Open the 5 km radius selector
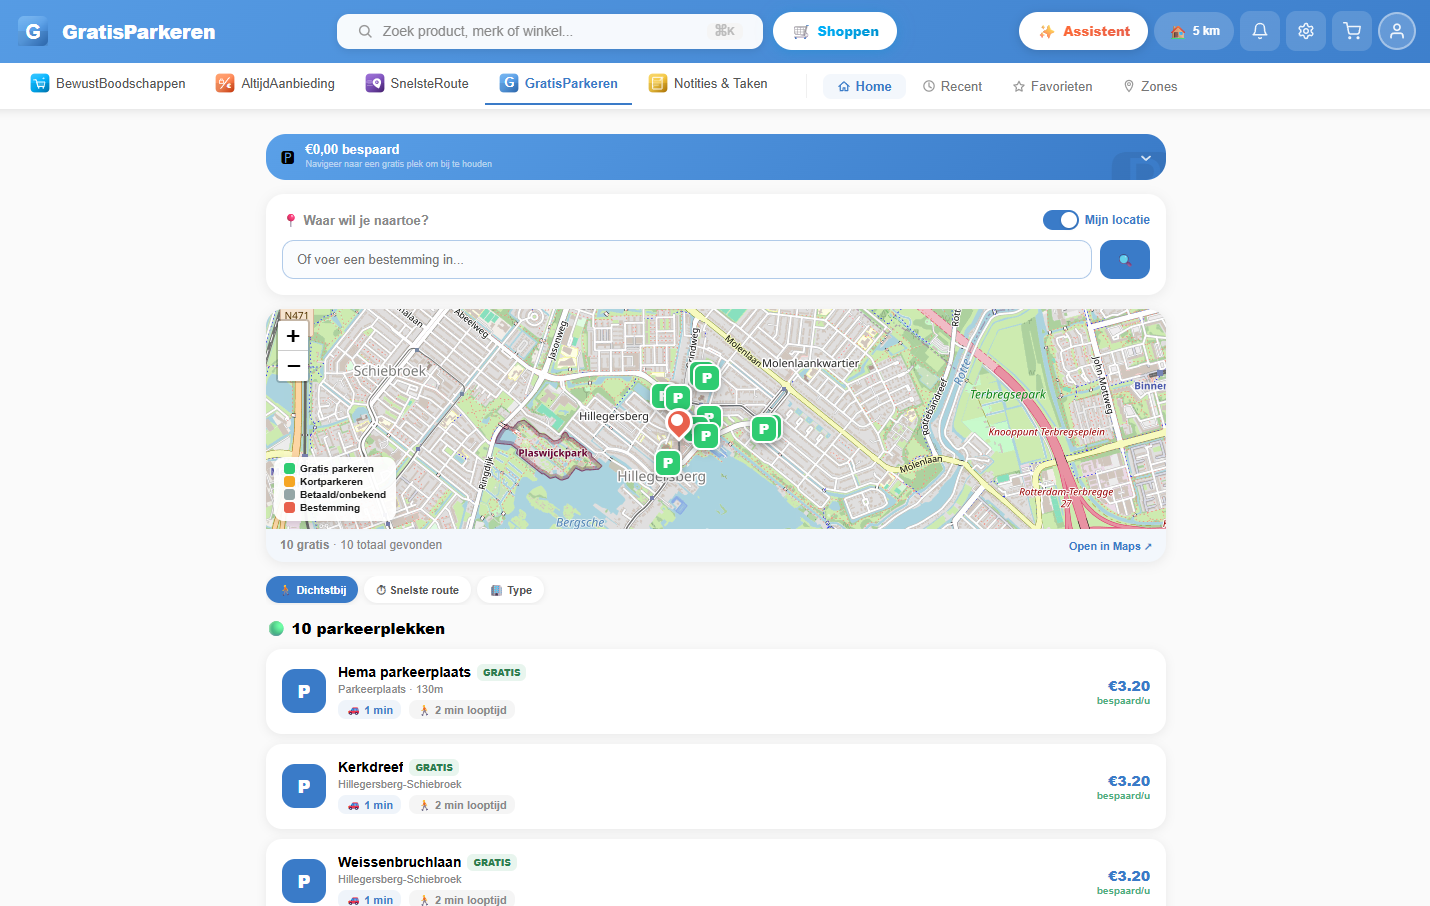The width and height of the screenshot is (1430, 906). point(1194,31)
